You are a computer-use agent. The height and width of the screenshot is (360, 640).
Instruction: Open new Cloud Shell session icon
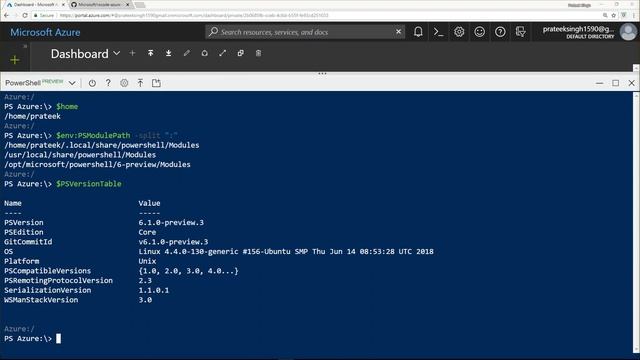click(156, 83)
